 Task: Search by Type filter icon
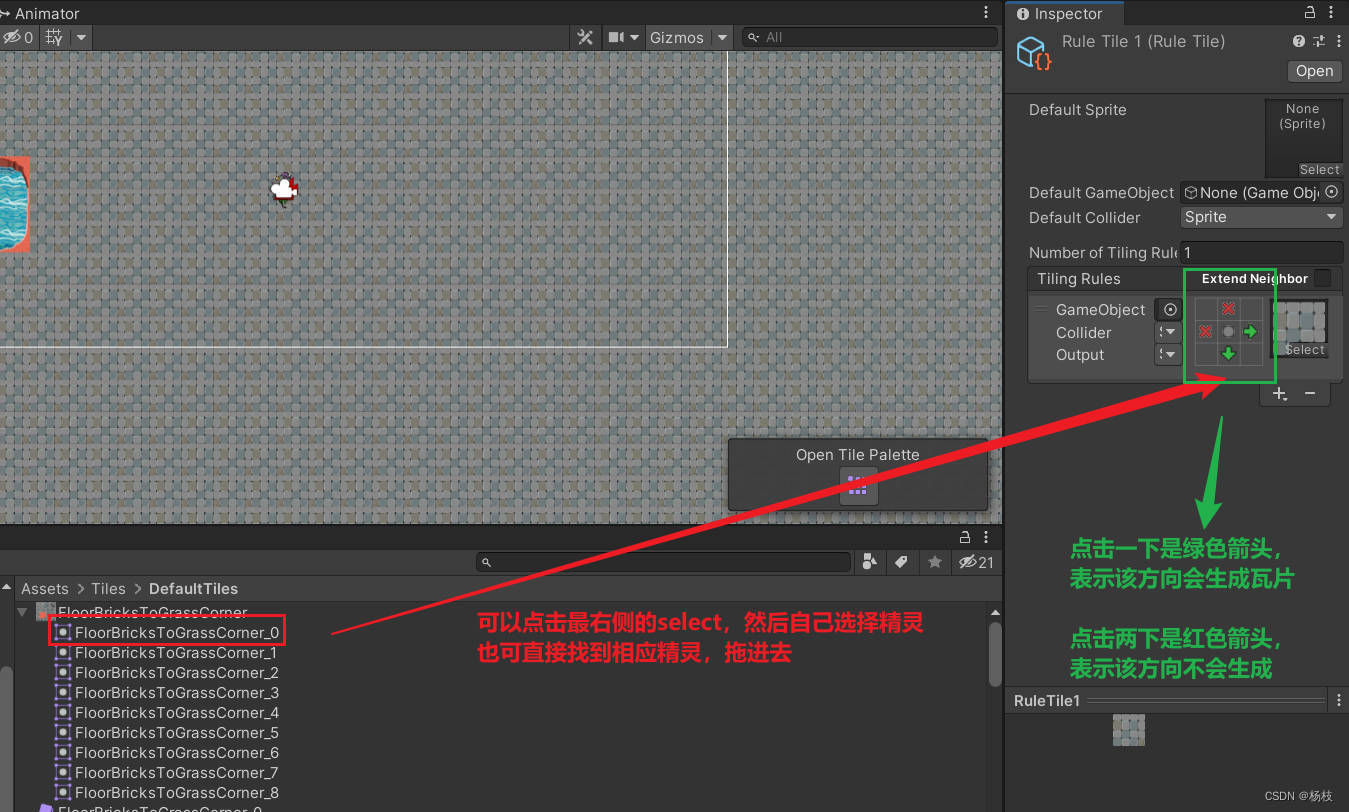871,562
